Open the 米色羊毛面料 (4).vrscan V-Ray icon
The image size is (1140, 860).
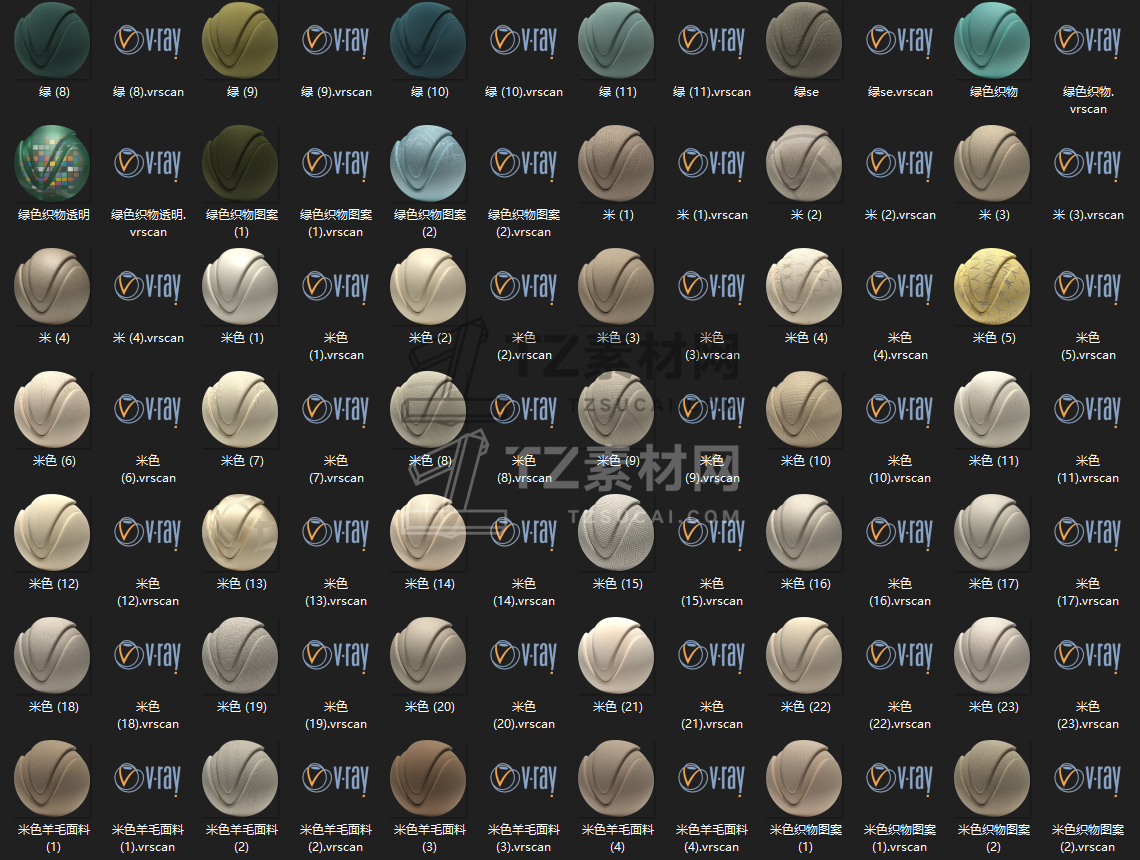click(712, 777)
